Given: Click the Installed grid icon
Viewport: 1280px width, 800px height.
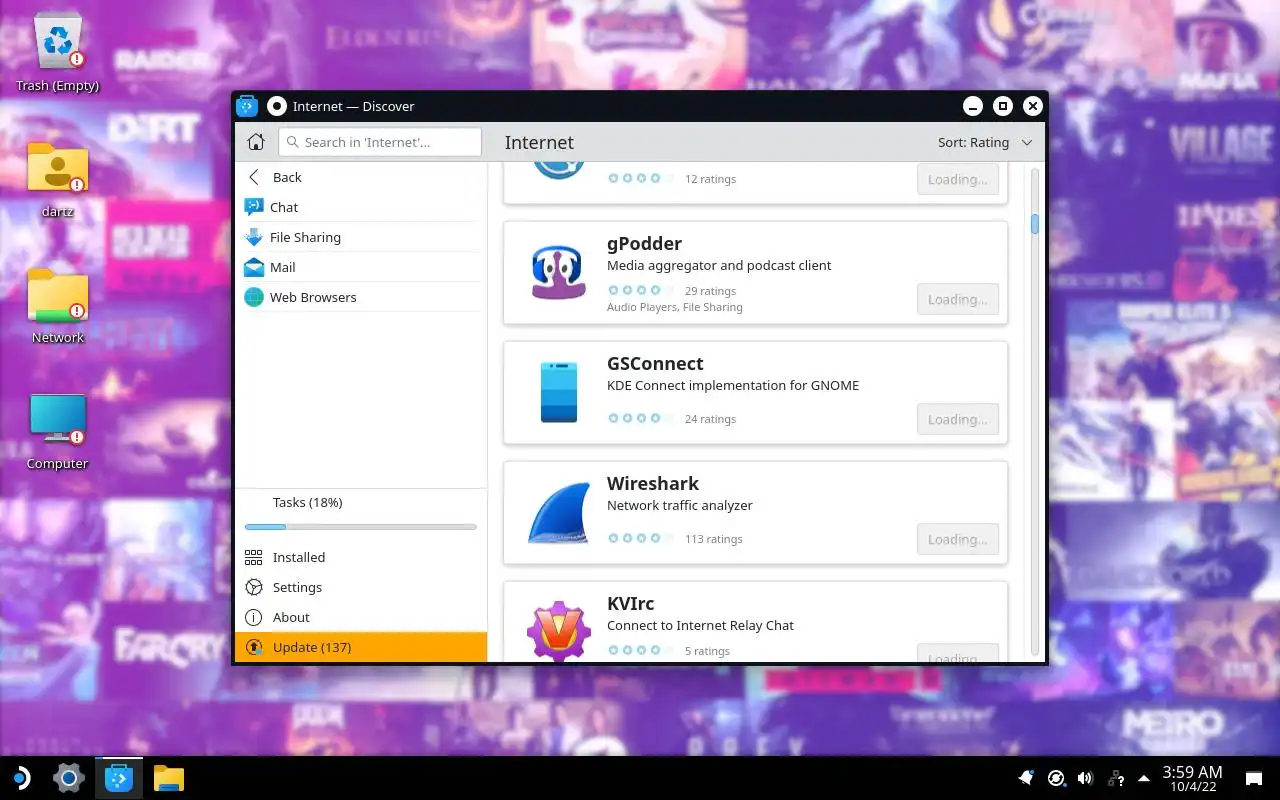Looking at the screenshot, I should tap(254, 557).
